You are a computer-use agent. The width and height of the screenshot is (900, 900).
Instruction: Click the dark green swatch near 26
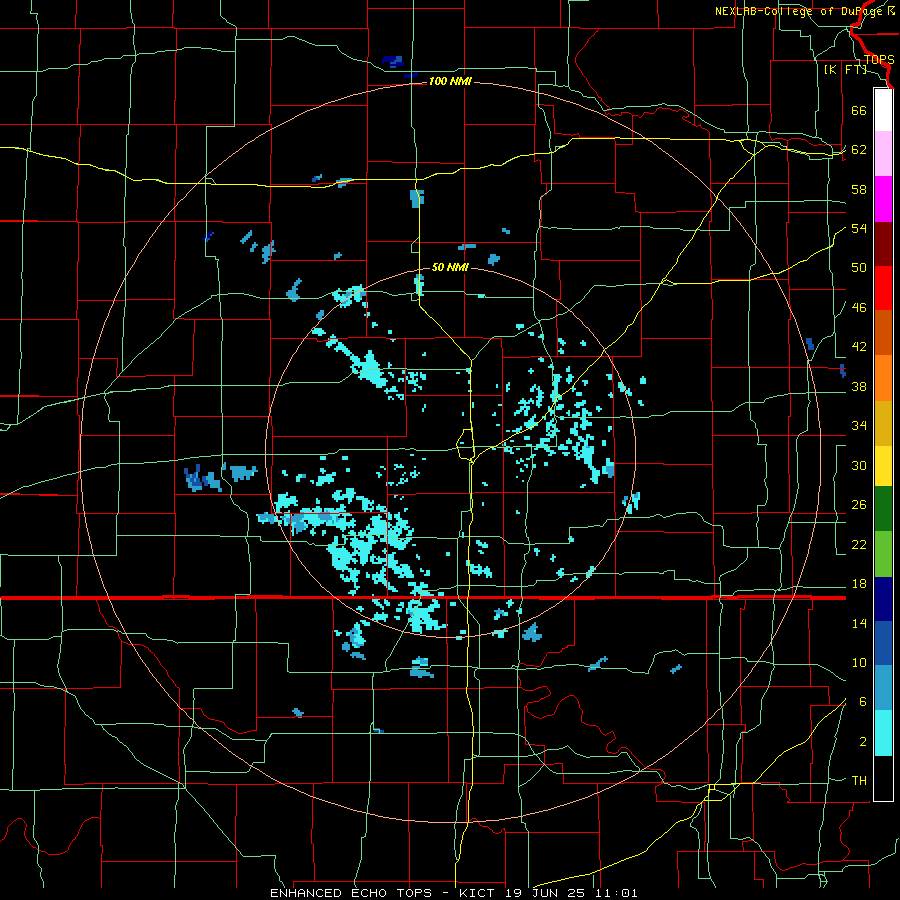(883, 509)
